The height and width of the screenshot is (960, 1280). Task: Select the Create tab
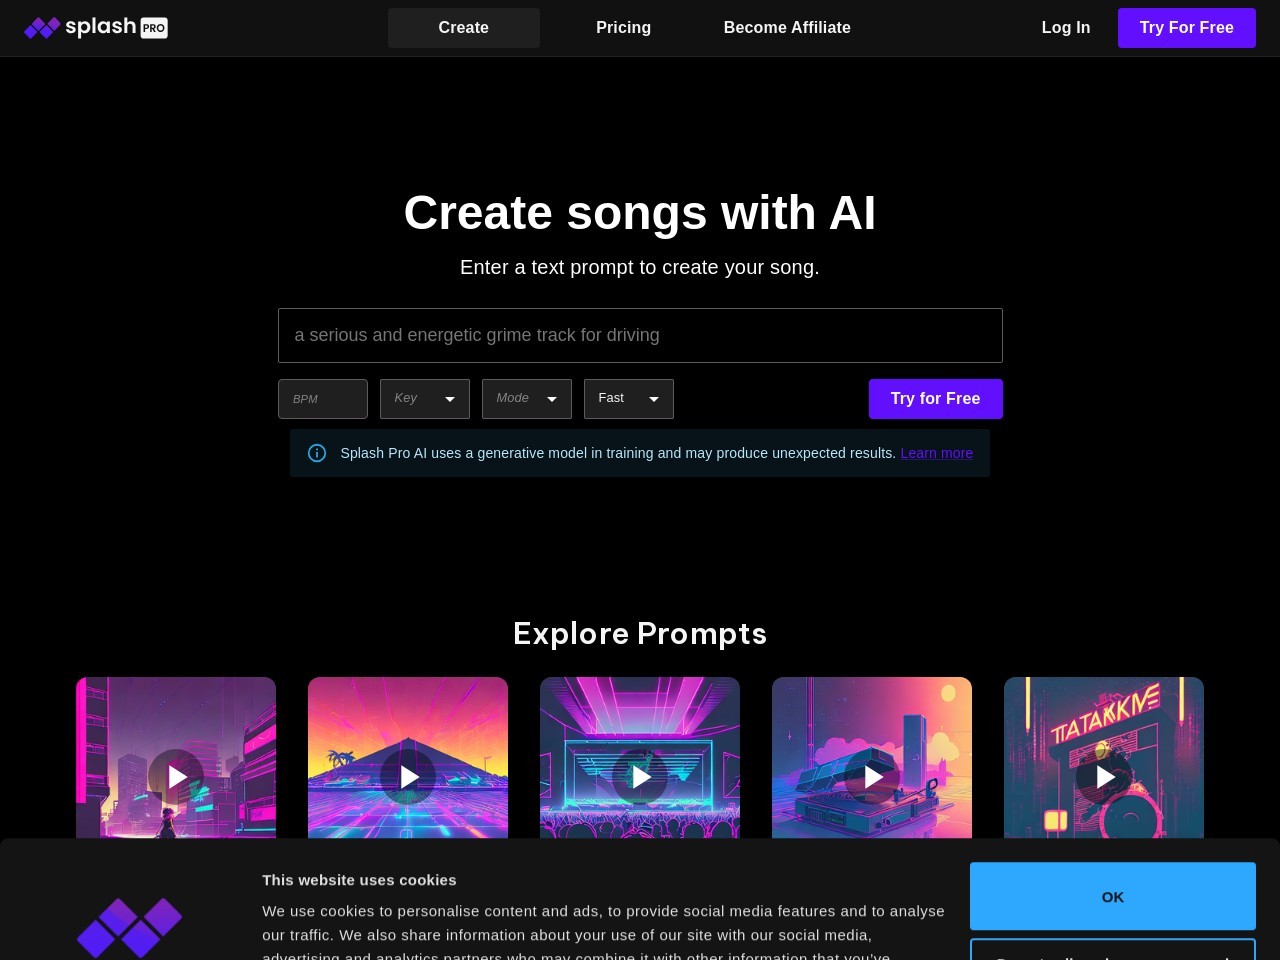464,28
